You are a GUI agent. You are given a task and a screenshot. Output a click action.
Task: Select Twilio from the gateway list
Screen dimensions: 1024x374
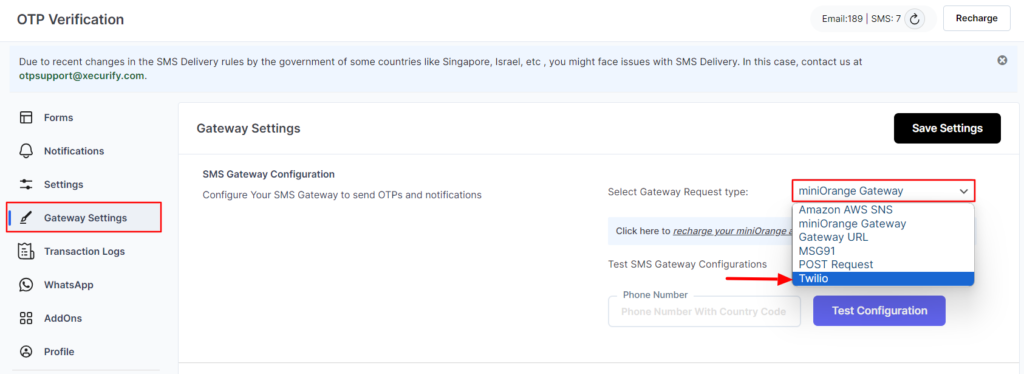point(883,279)
